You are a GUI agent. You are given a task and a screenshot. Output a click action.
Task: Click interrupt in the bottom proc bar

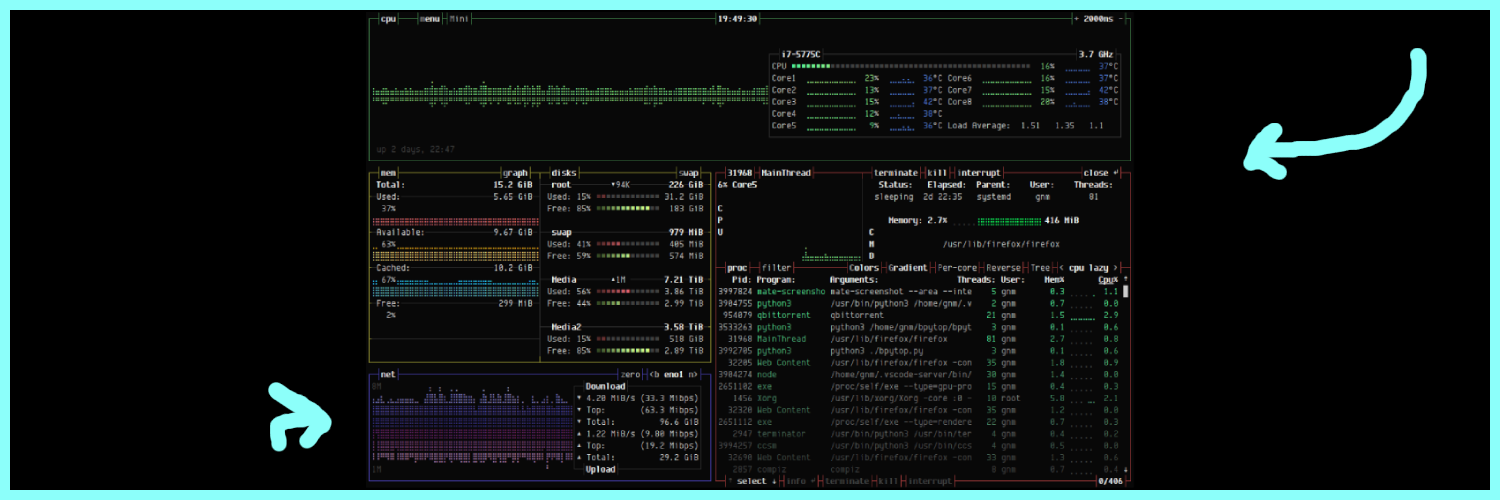click(x=929, y=481)
